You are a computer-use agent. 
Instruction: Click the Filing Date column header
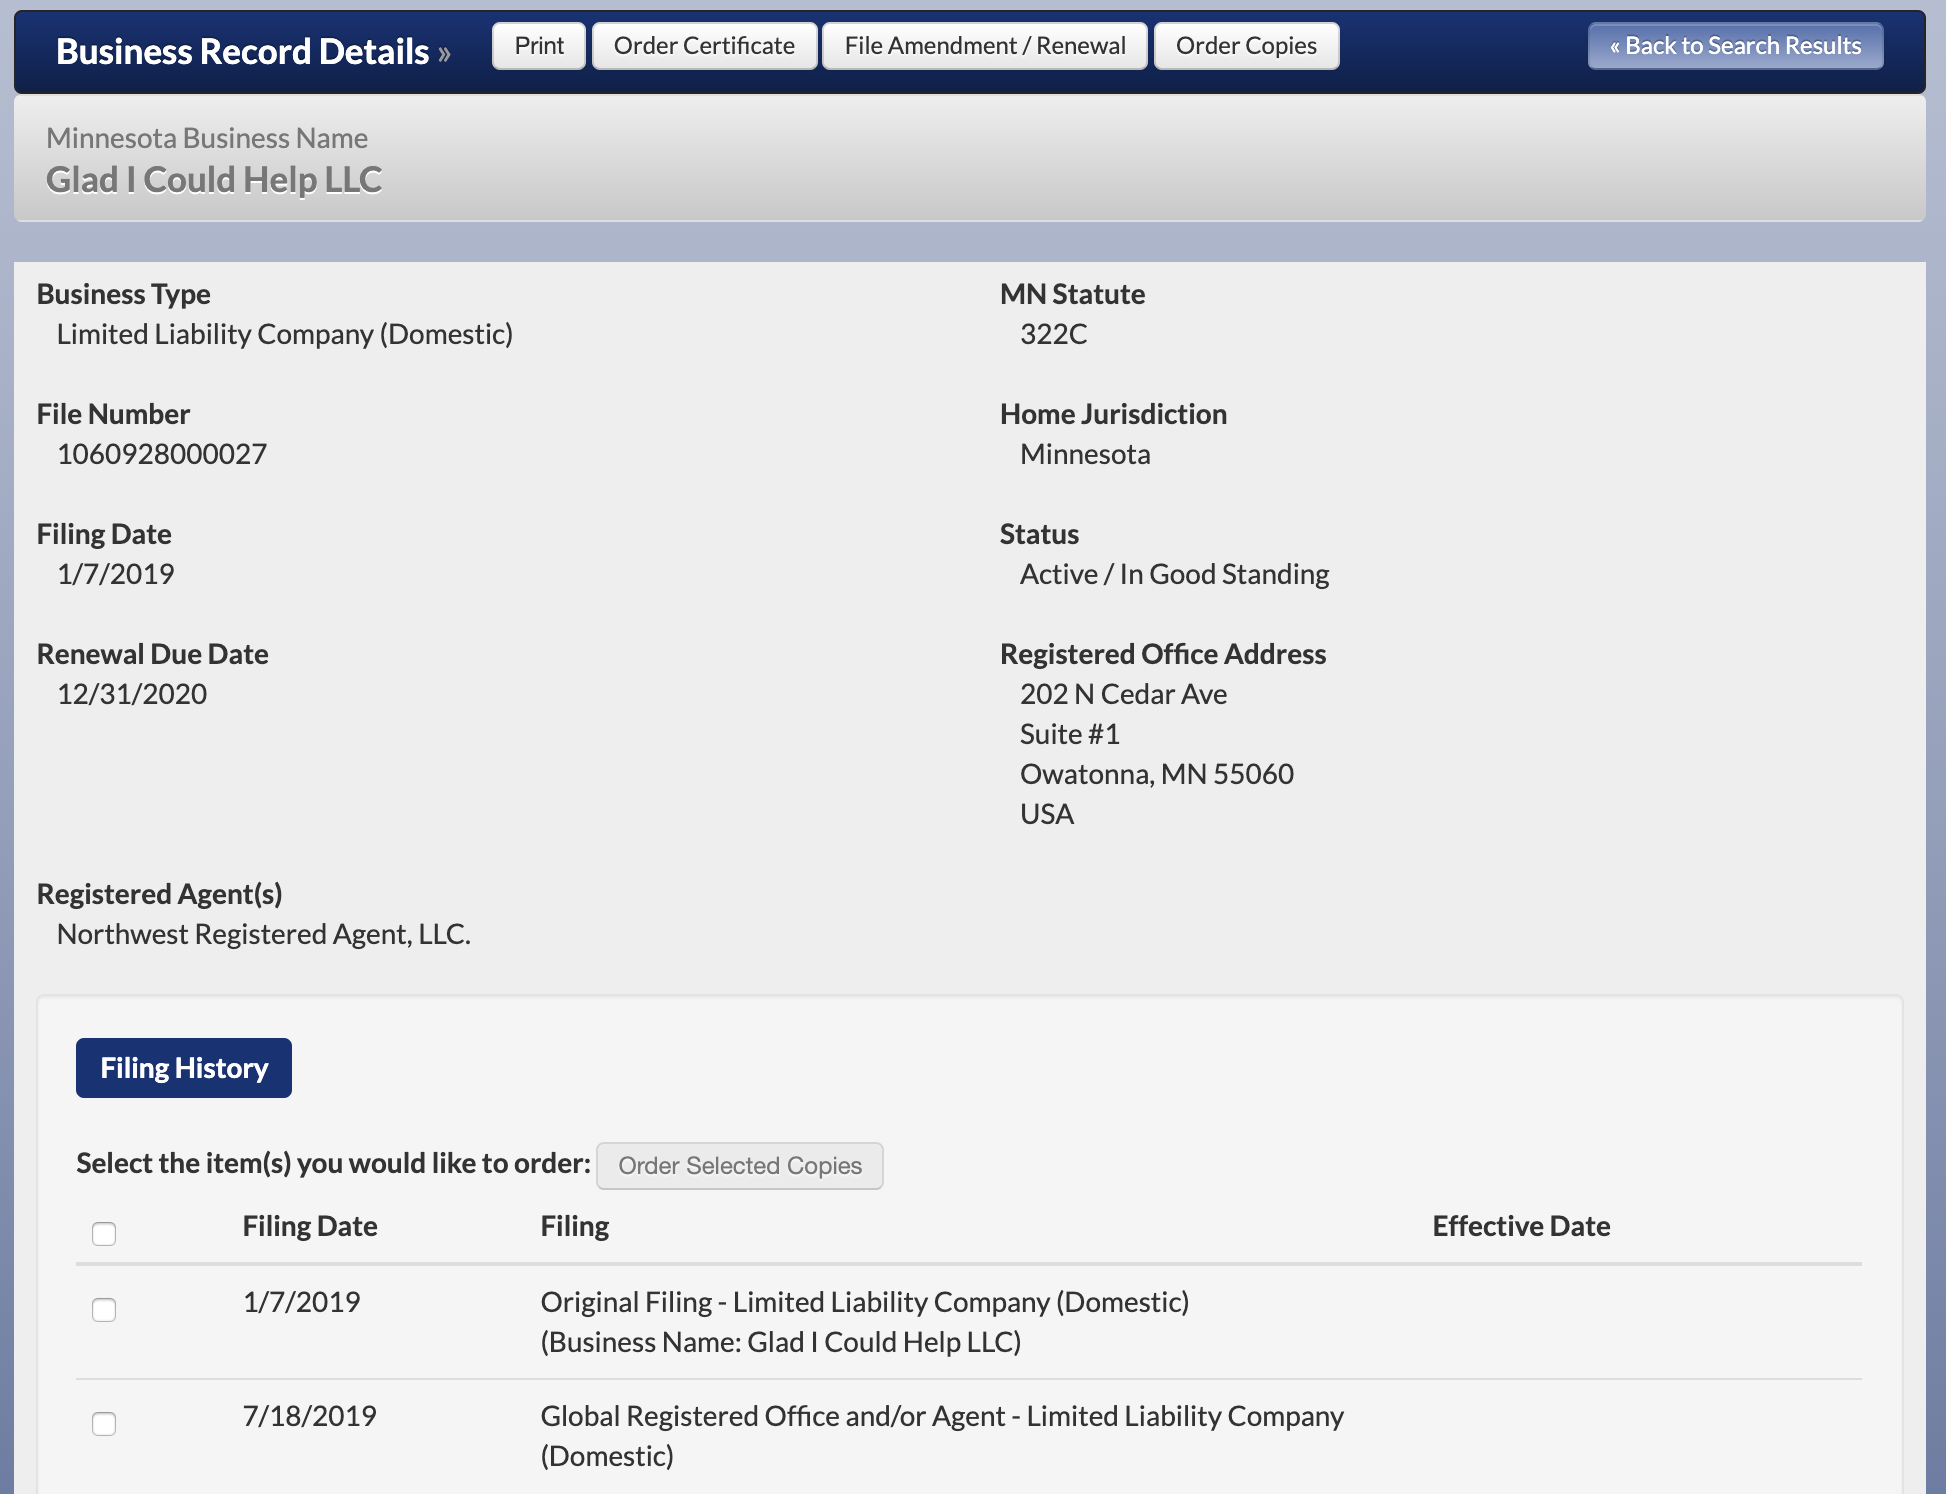(x=310, y=1226)
